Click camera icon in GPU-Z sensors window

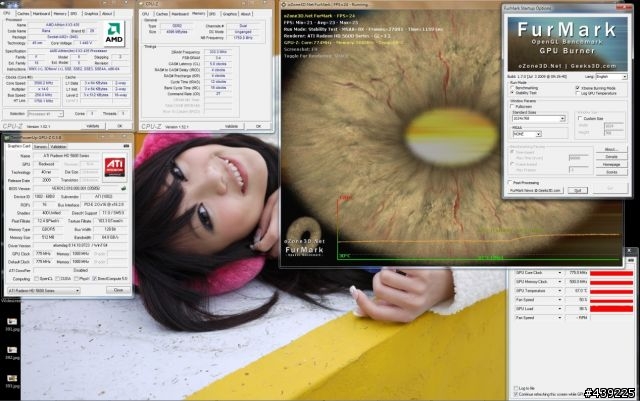[631, 260]
